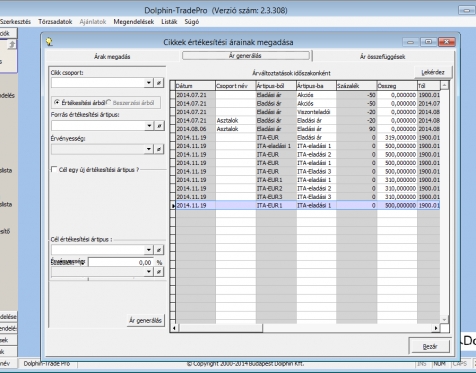Clear the Forrás értékesítési ártípus field with its eraser icon
This screenshot has width=476, height=373.
pos(159,126)
